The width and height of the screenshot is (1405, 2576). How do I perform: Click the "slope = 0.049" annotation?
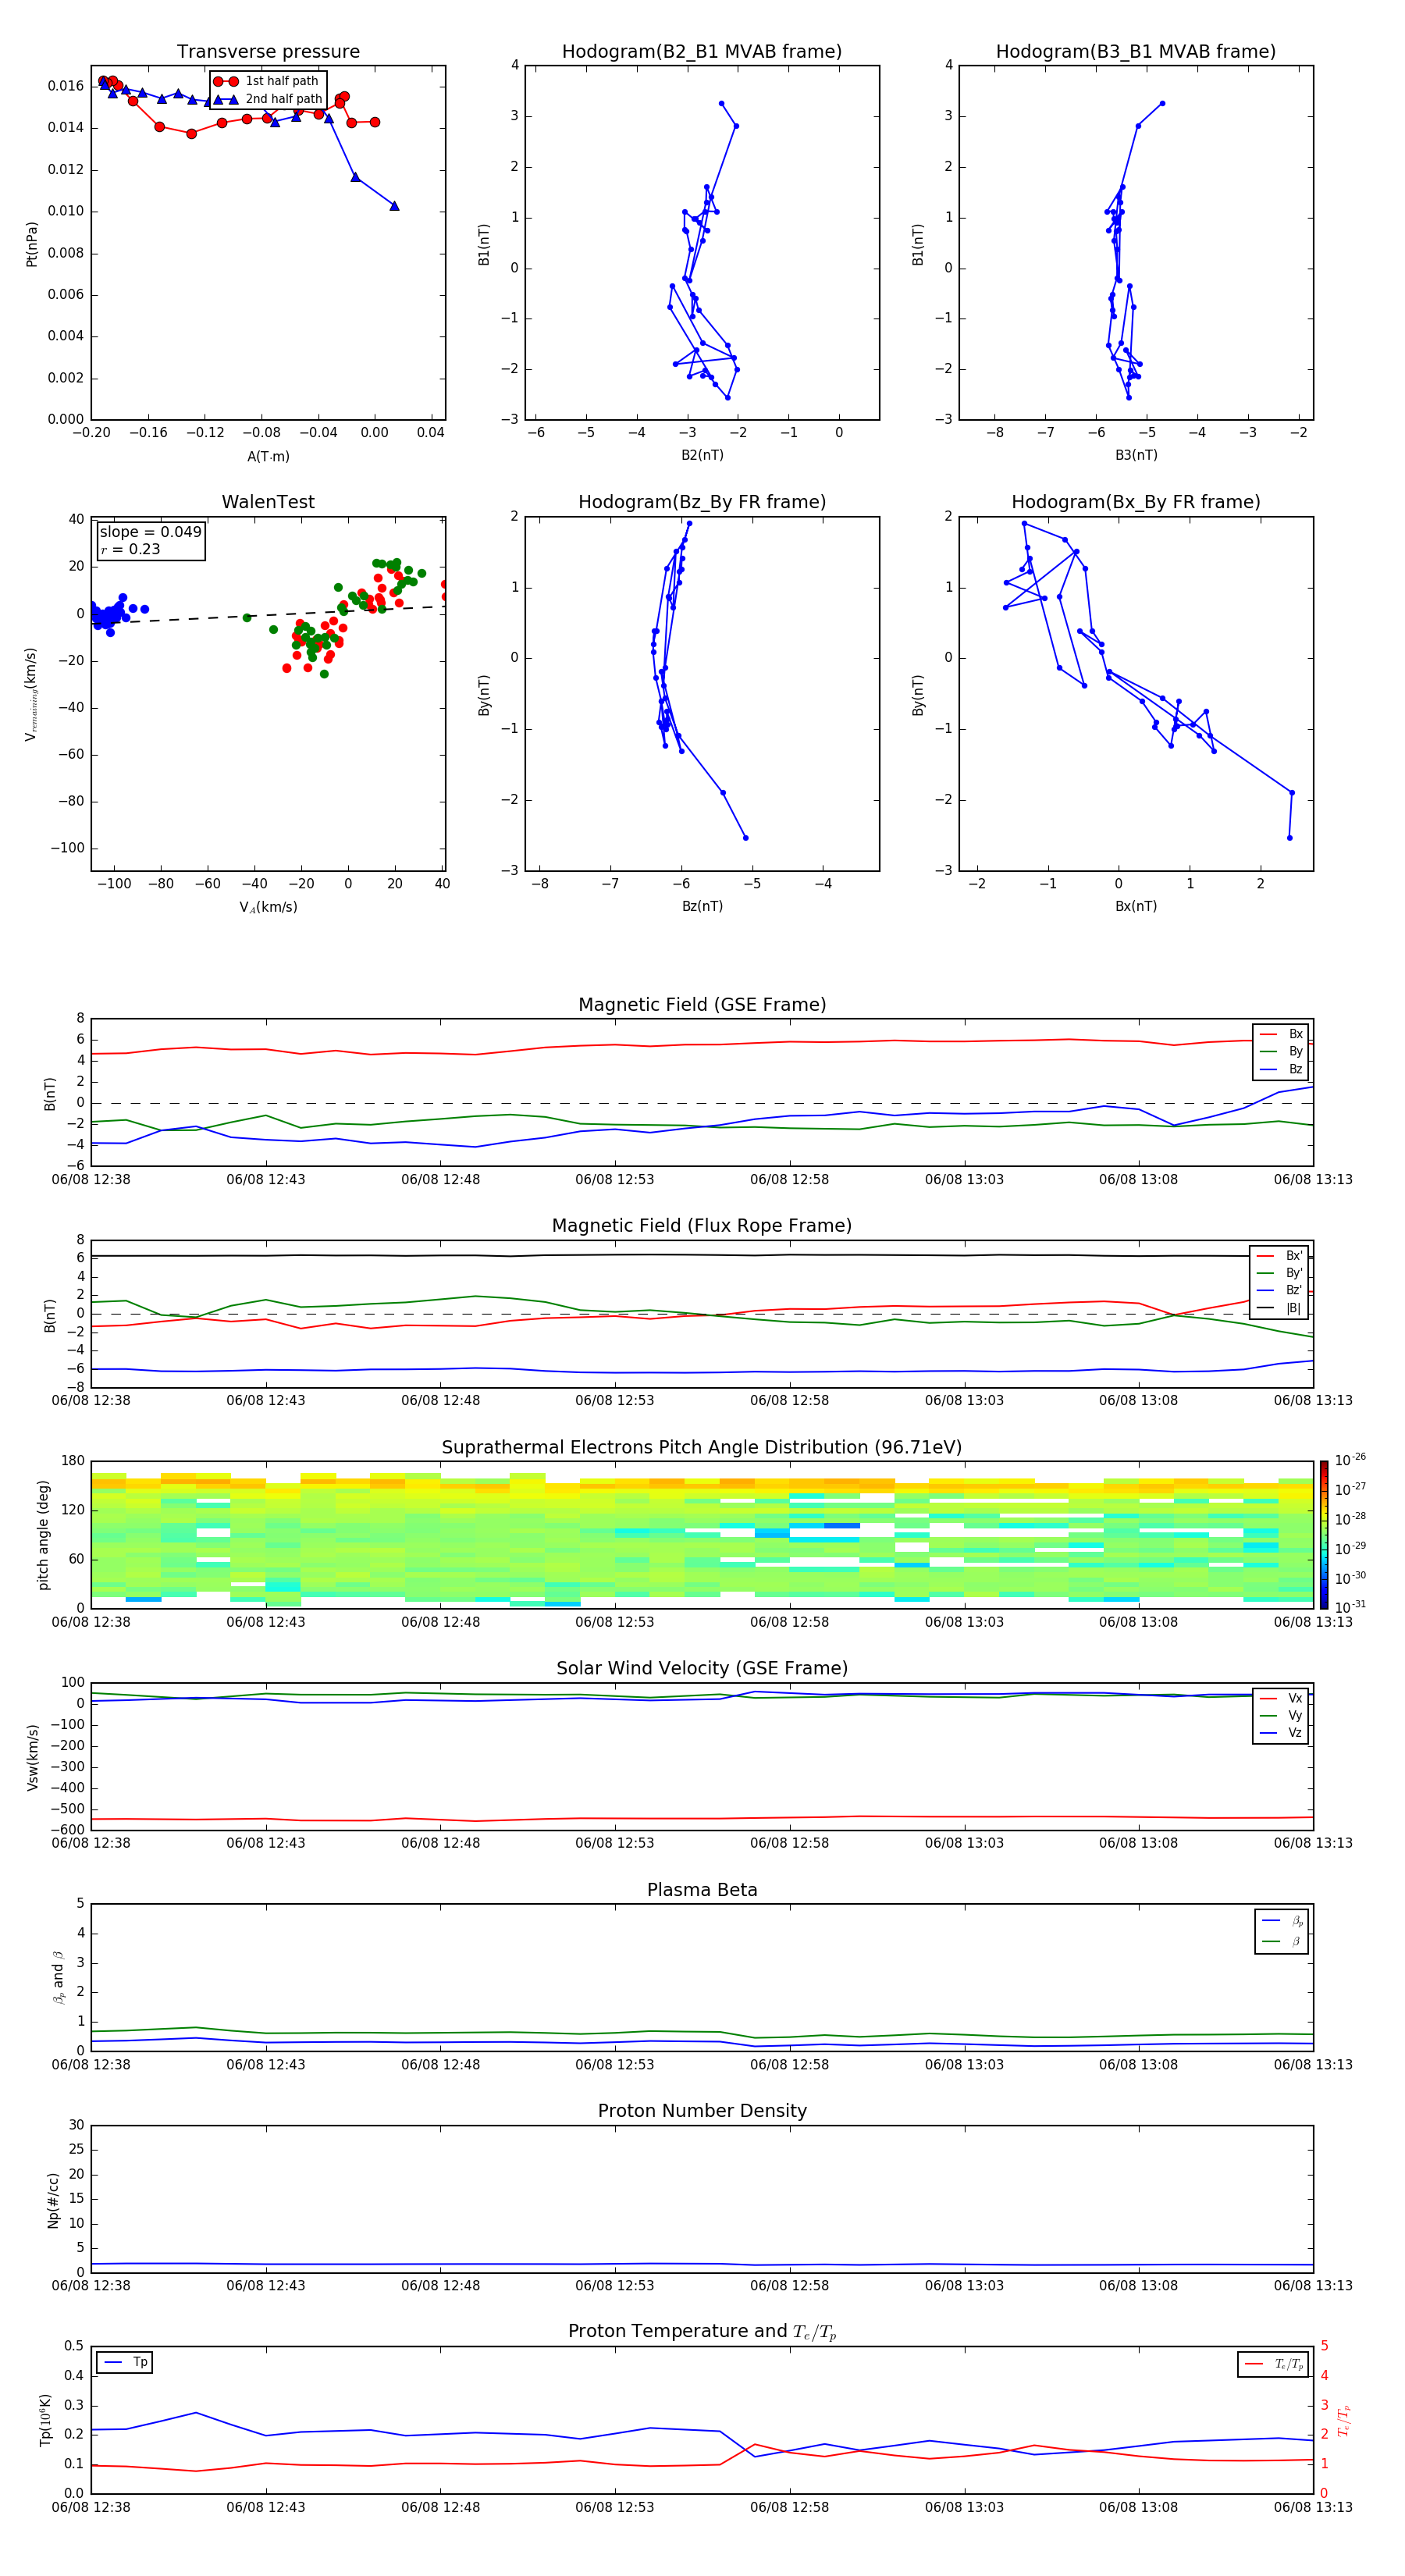pos(151,532)
